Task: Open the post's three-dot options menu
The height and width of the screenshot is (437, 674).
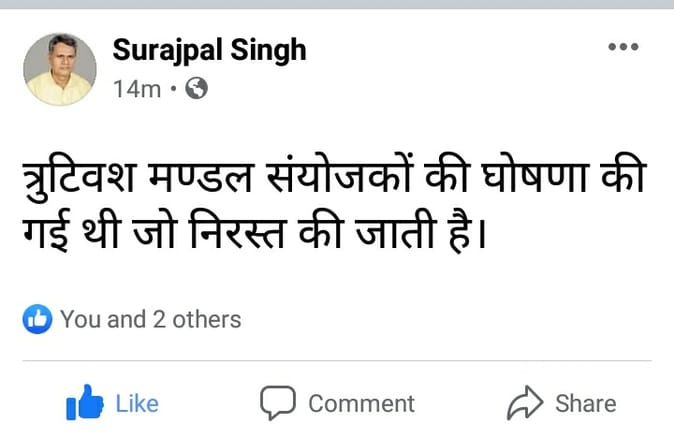Action: (x=623, y=47)
